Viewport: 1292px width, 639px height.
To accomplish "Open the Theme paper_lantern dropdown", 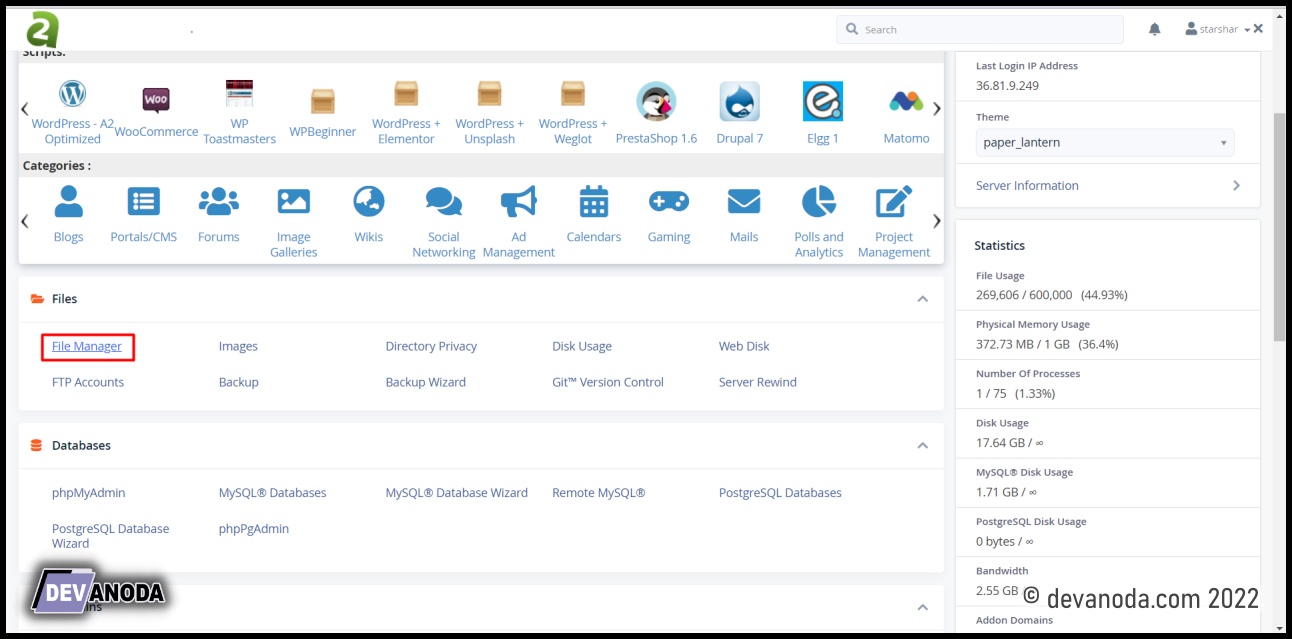I will [x=1105, y=142].
